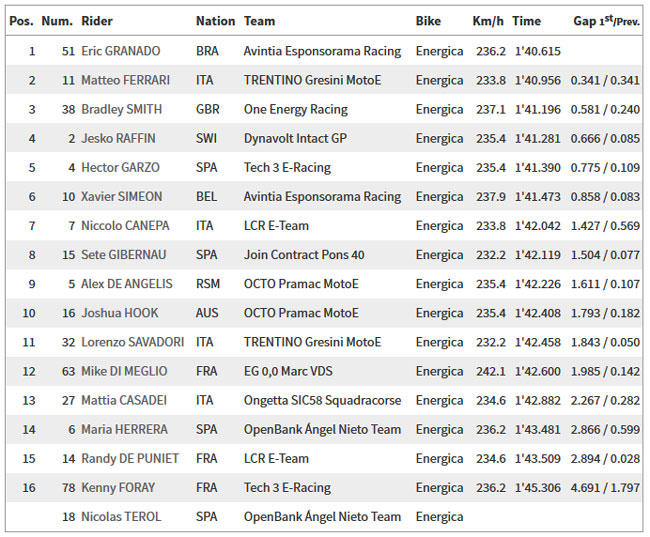Click the Km/h column header
Screen dimensions: 650x537
pos(488,21)
